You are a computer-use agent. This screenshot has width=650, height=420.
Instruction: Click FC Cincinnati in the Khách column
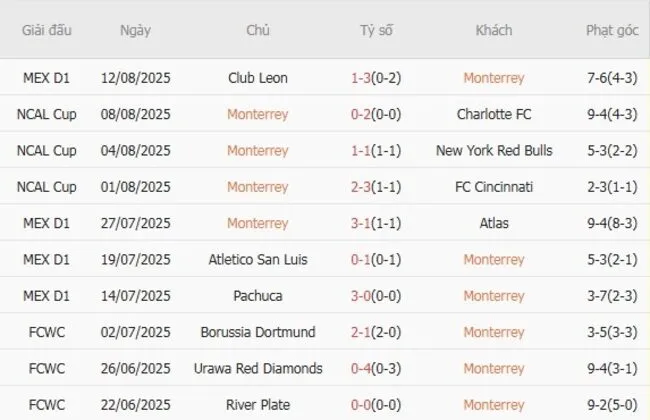[x=494, y=187]
